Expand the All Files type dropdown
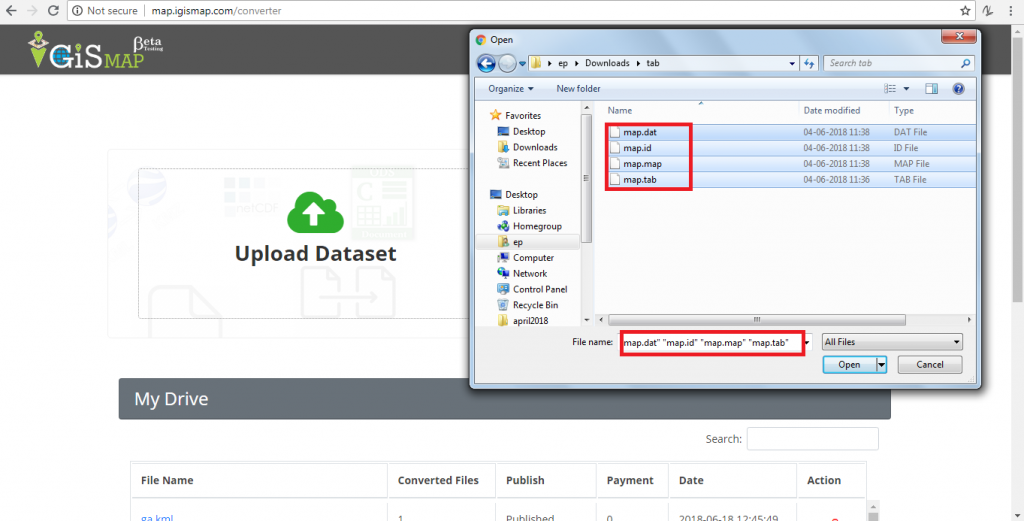This screenshot has height=521, width=1024. pos(891,342)
